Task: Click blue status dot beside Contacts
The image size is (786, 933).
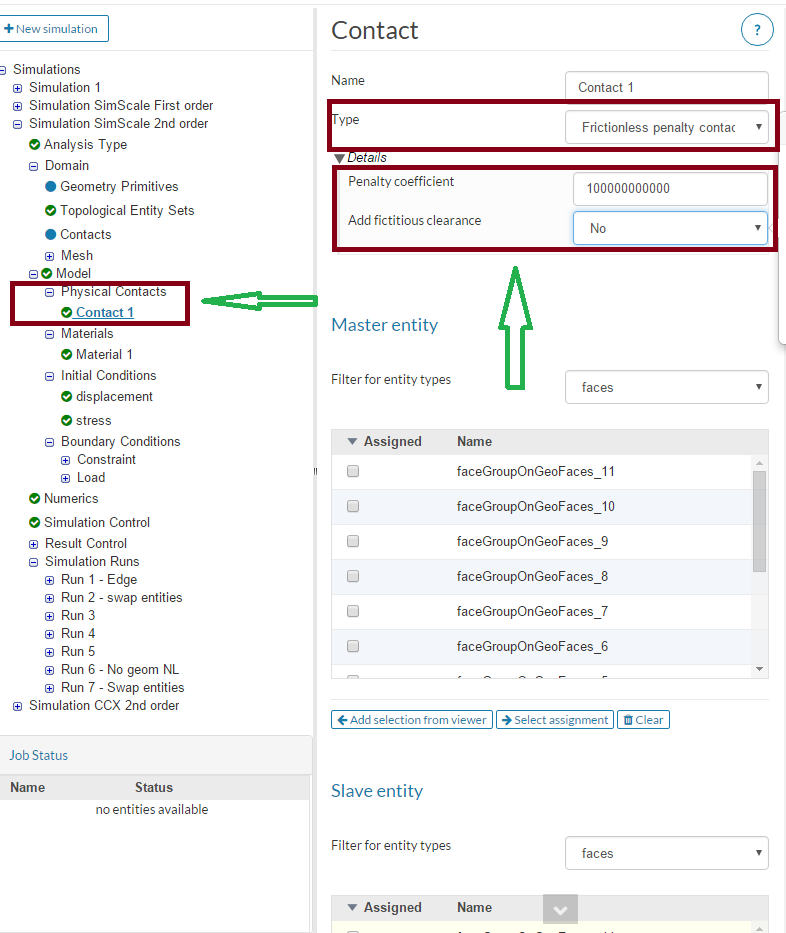Action: coord(51,235)
